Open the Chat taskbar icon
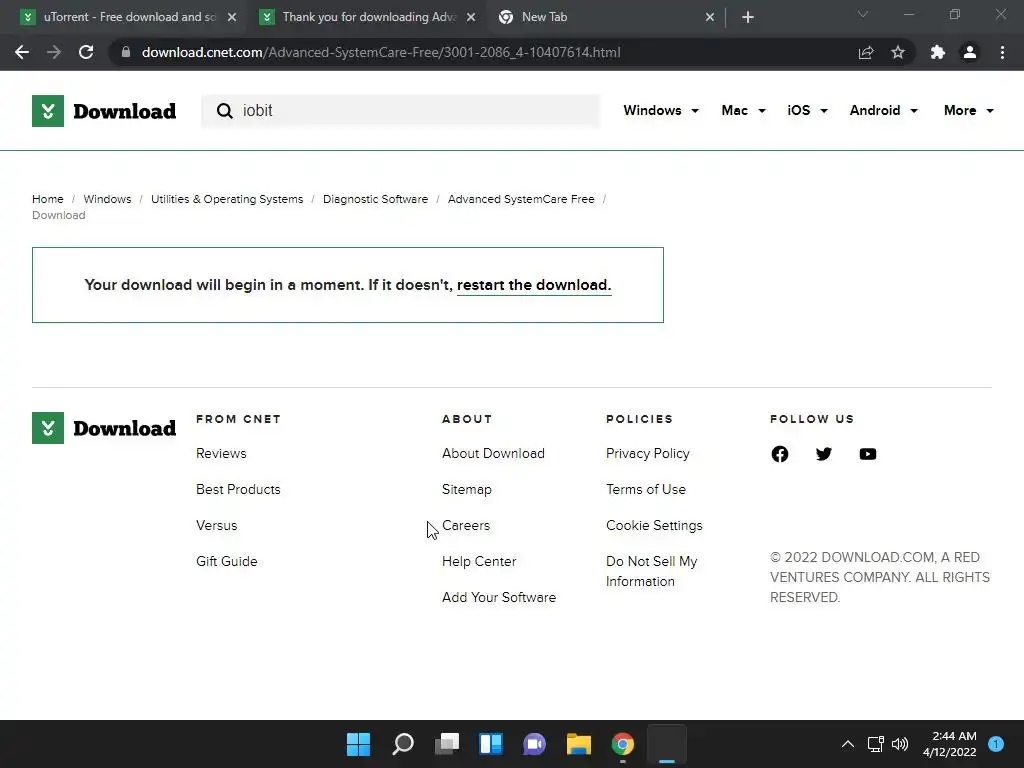The image size is (1024, 768). (534, 744)
